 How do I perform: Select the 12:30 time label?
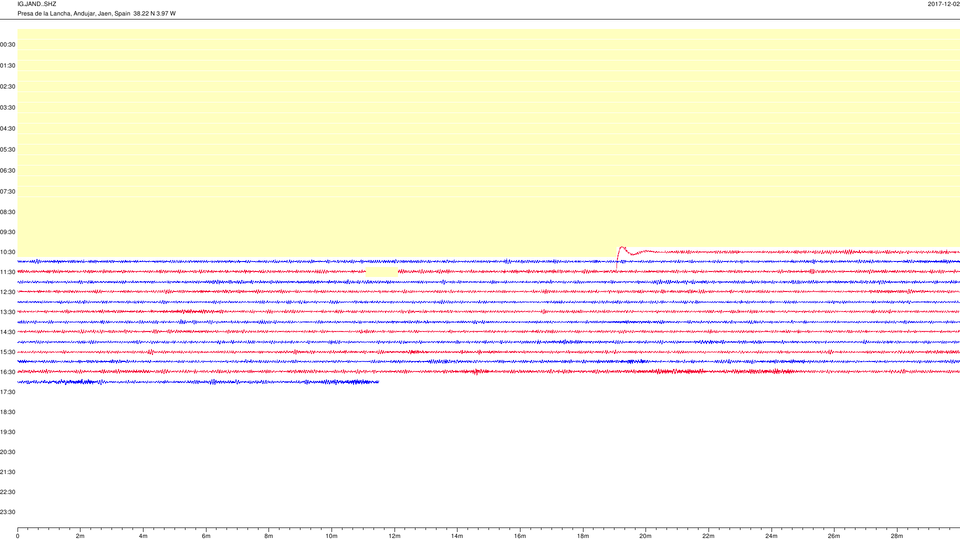[x=8, y=292]
